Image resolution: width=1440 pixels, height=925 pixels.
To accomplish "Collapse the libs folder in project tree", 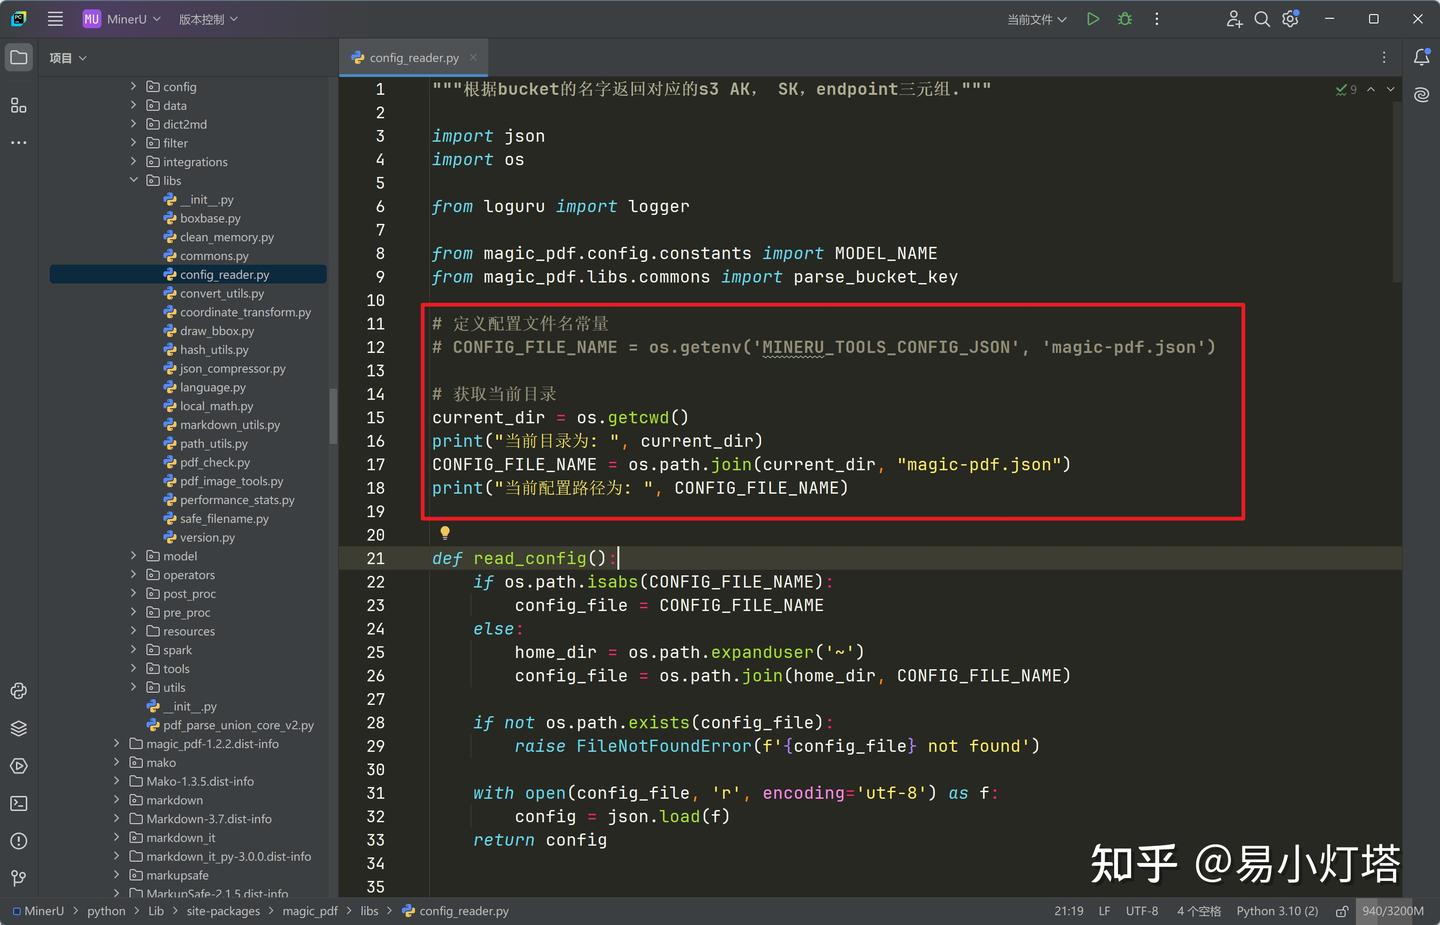I will [134, 180].
